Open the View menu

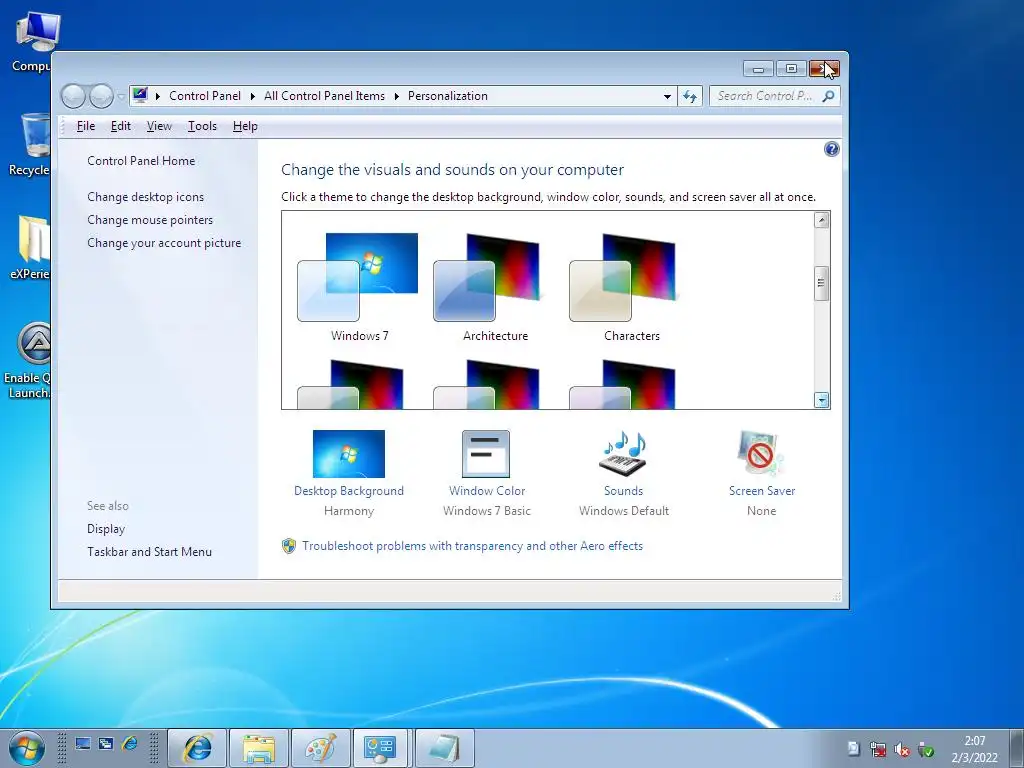159,126
